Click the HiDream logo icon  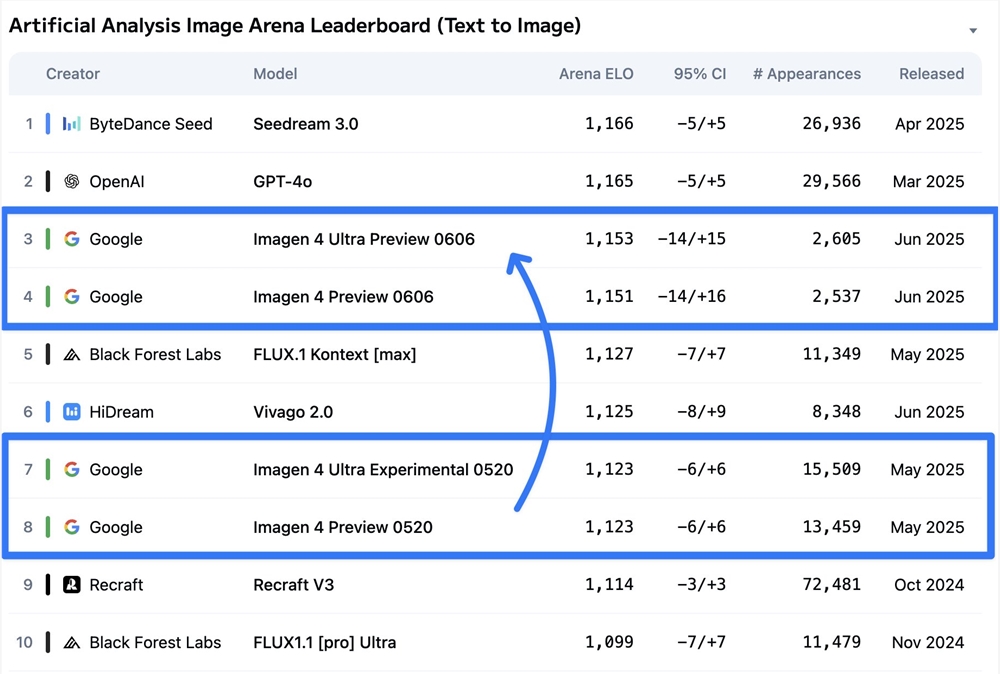coord(71,412)
